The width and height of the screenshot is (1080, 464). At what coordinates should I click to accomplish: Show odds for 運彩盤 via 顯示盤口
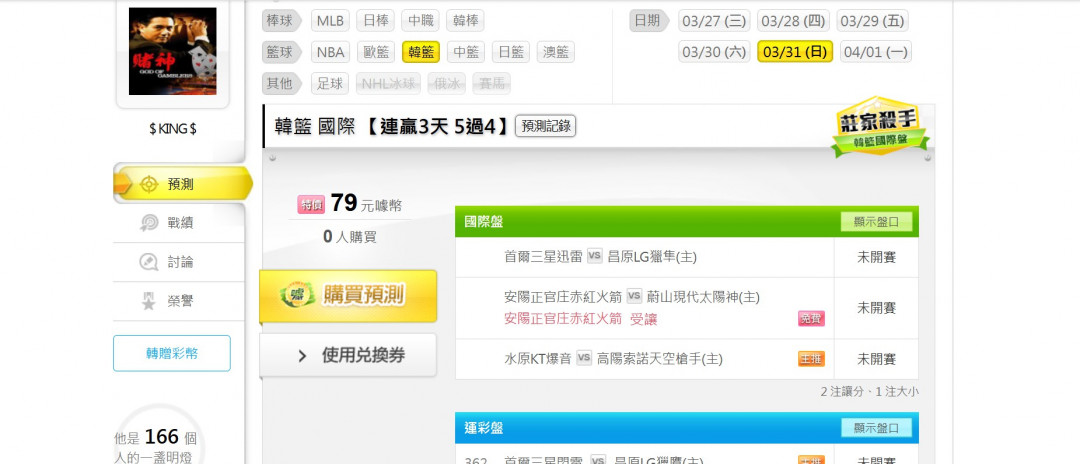pos(876,428)
